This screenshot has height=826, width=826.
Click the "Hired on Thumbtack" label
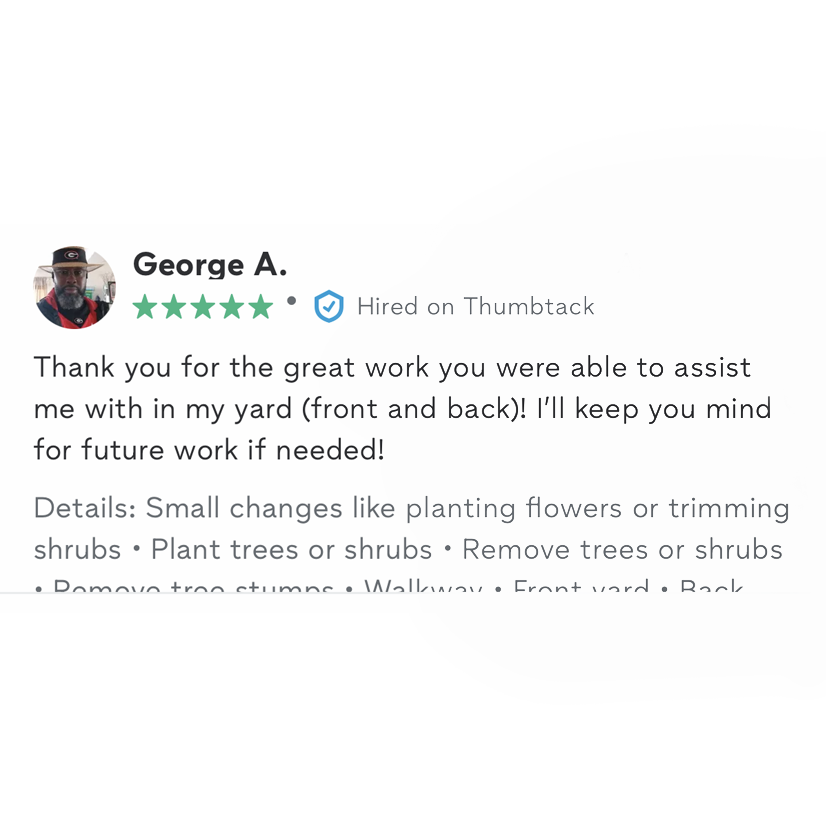(x=475, y=306)
